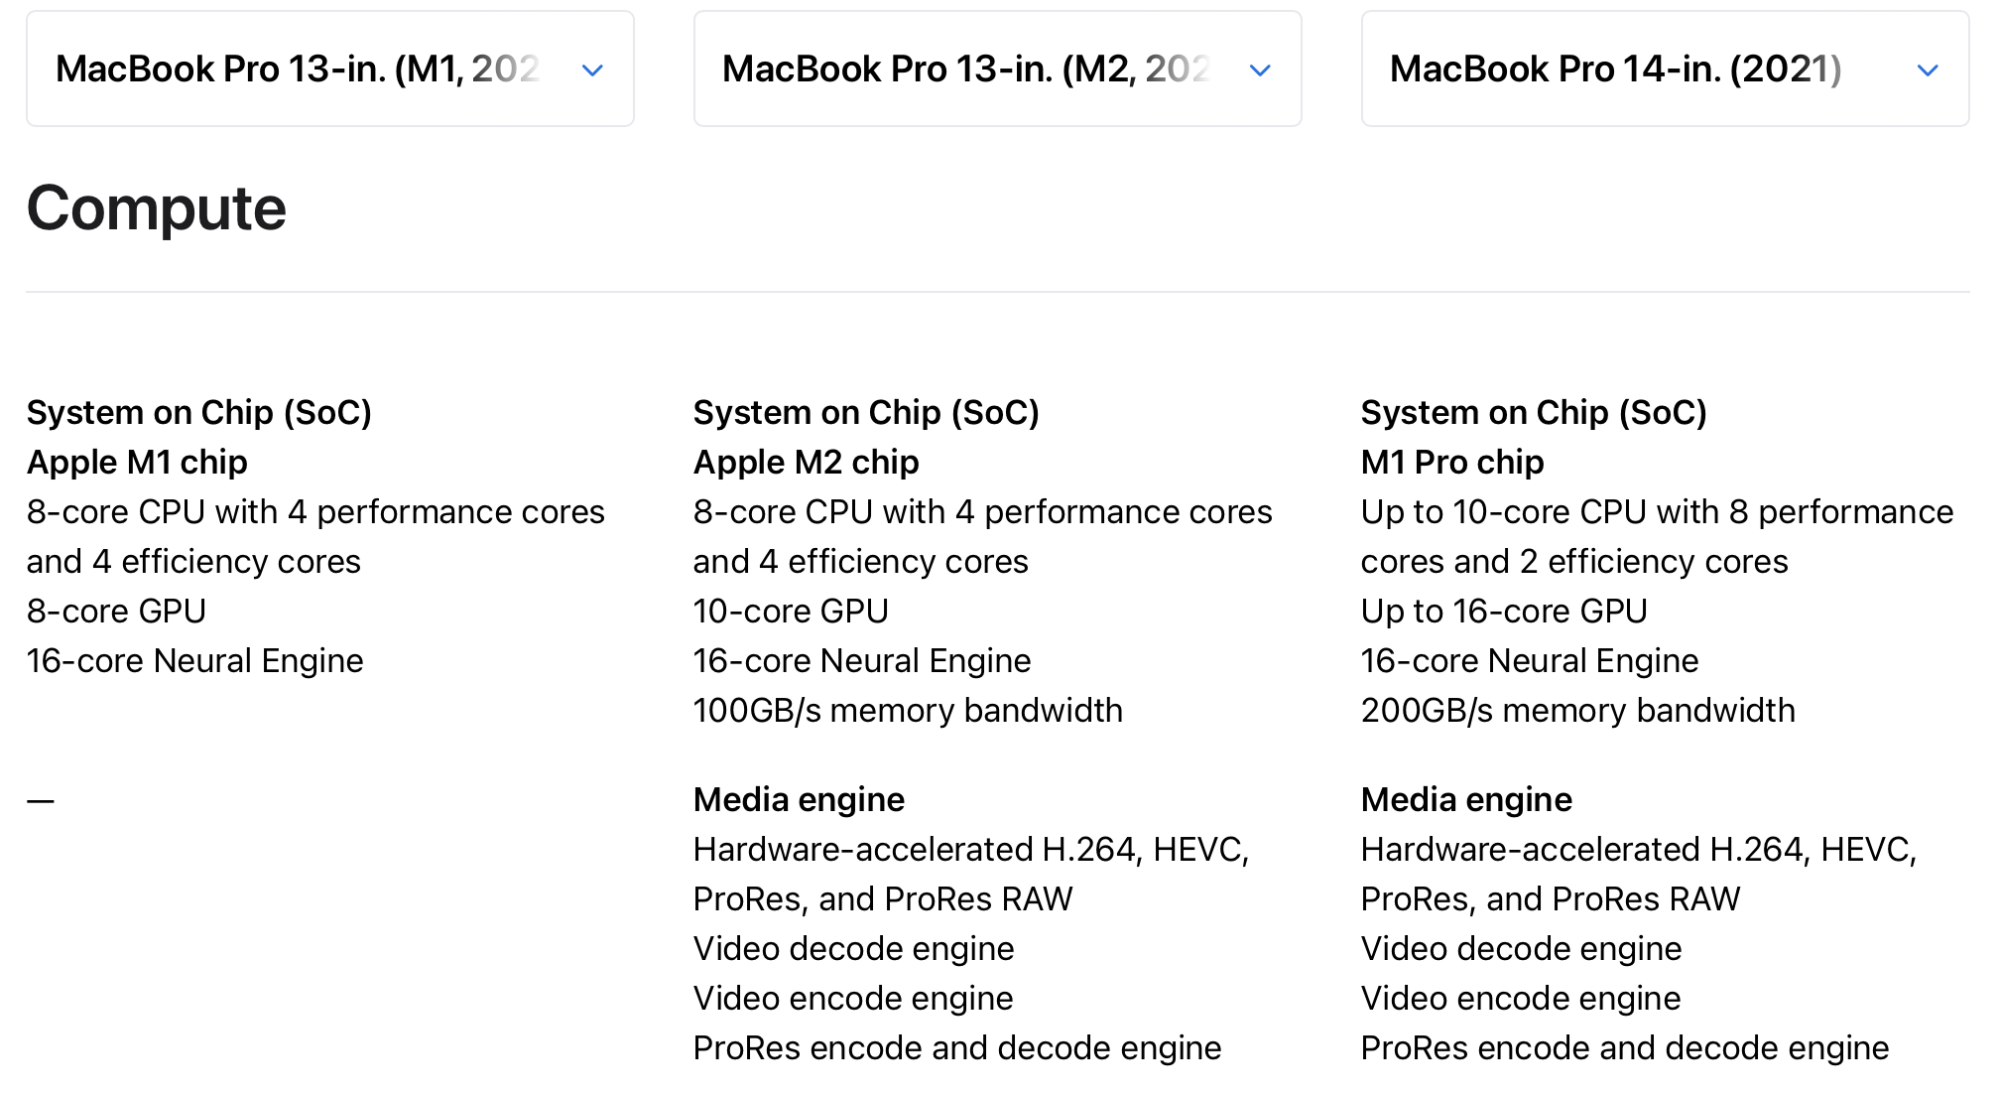Click the Apple M2 chip label

[x=805, y=462]
